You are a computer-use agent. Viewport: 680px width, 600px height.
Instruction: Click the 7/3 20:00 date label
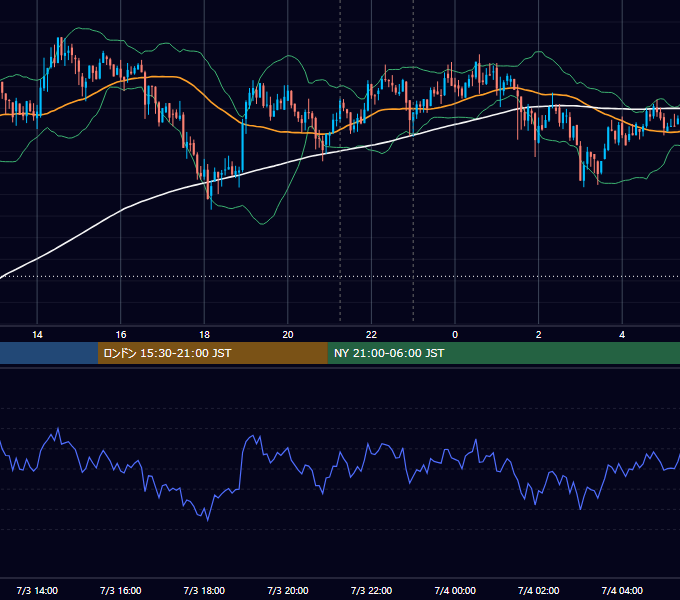click(288, 591)
